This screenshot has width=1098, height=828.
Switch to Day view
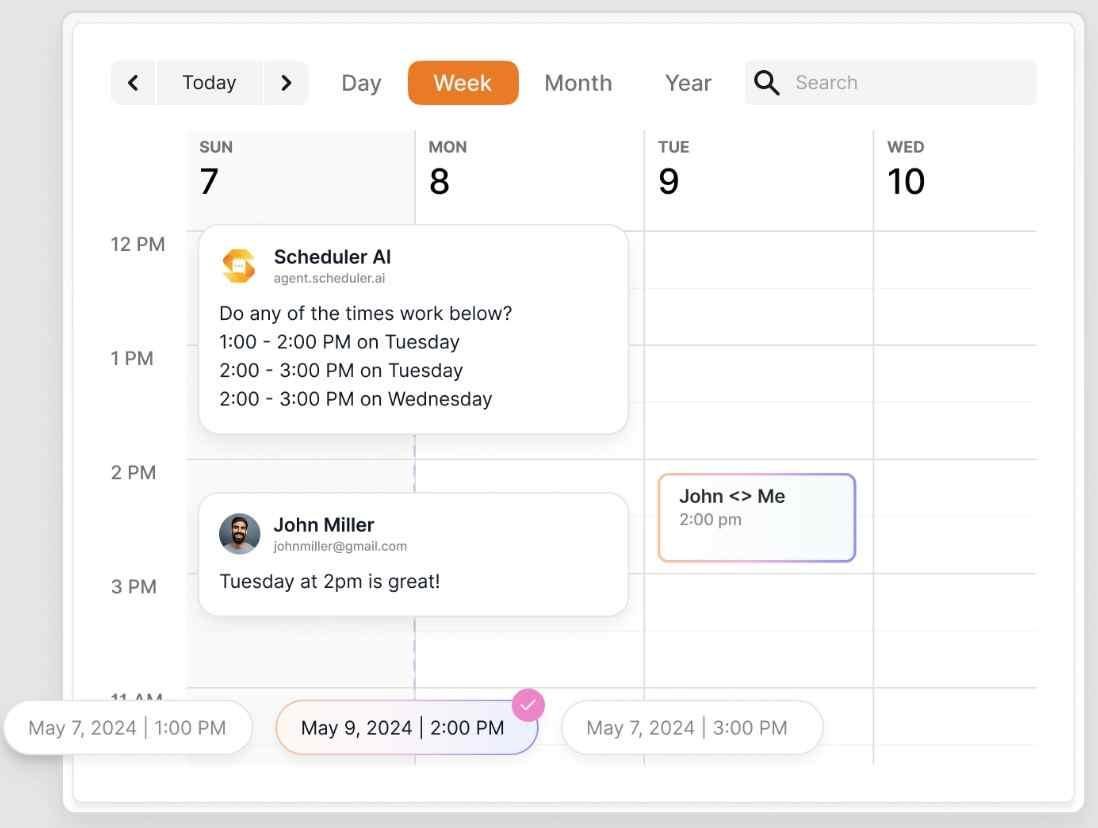pos(361,83)
